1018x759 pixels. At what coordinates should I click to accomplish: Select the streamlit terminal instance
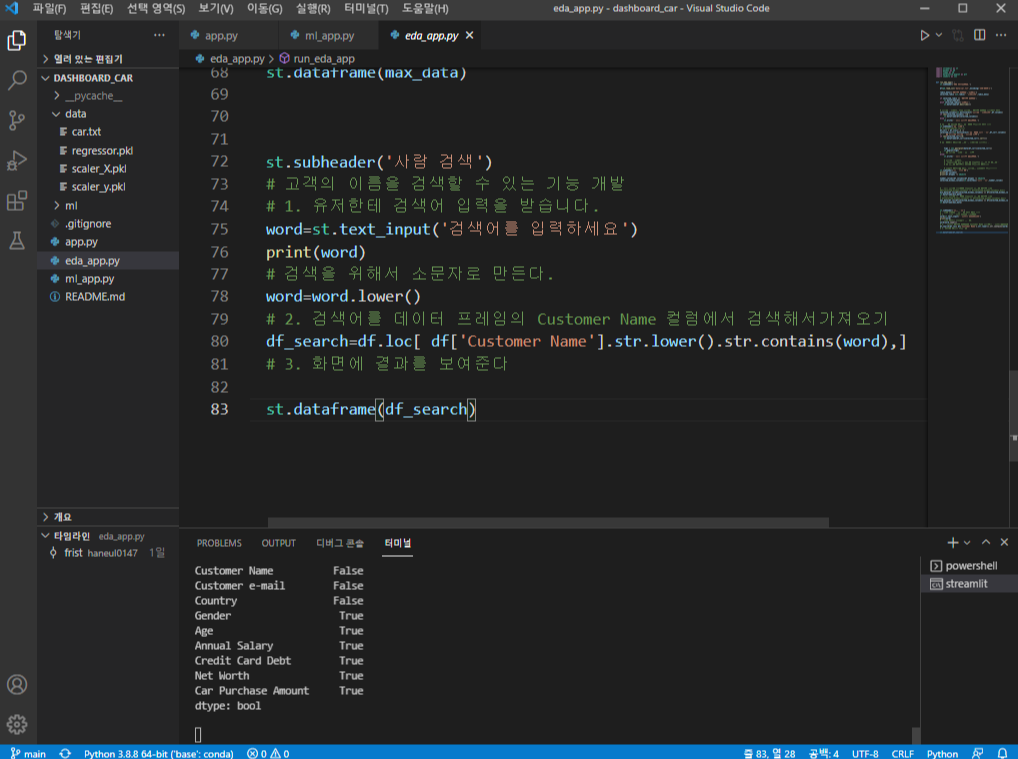coord(969,584)
